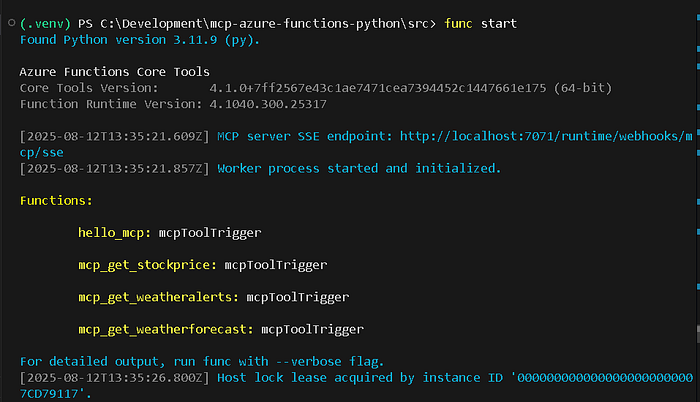Click timestamp 2025-08-12T13:35:21.857Z
Screen dimensions: 700x402
pos(114,168)
